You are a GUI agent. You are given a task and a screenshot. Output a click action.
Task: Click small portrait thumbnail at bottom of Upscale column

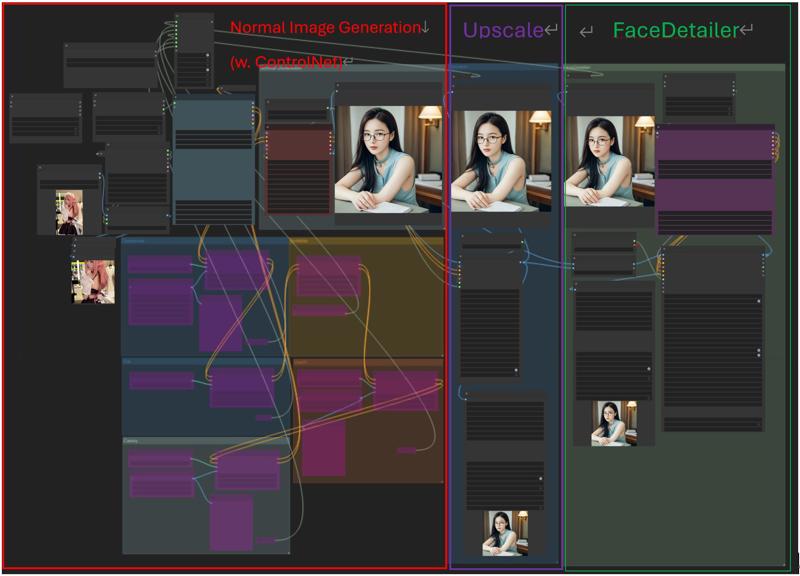505,533
